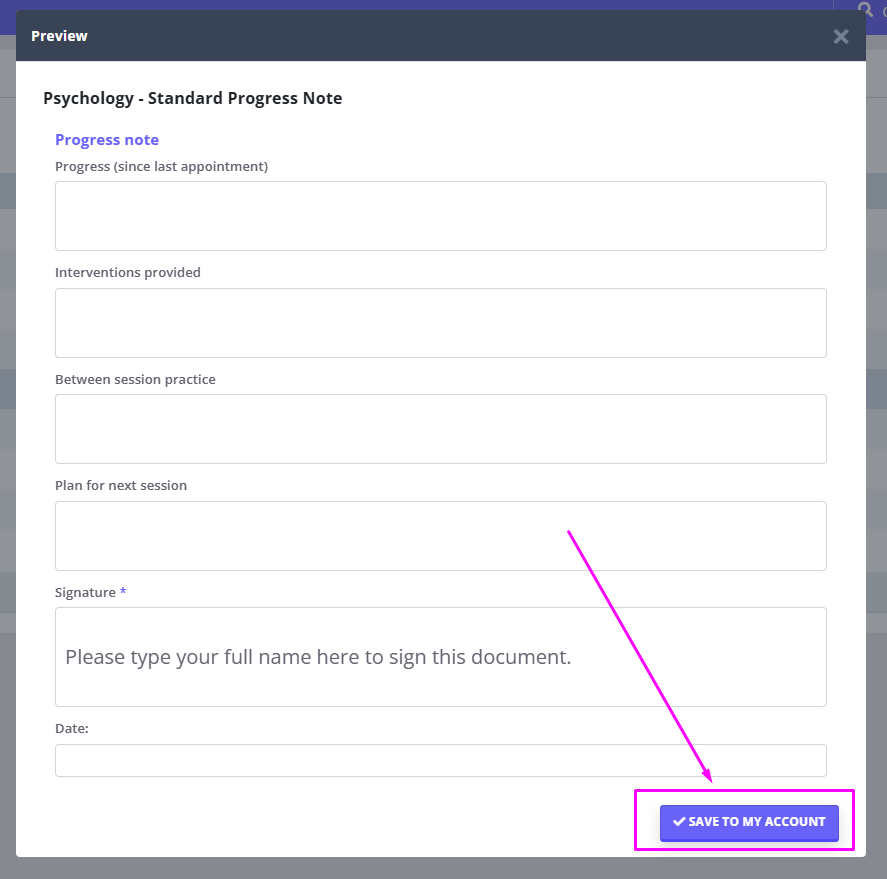
Task: Select the Between session practice field
Action: [440, 428]
